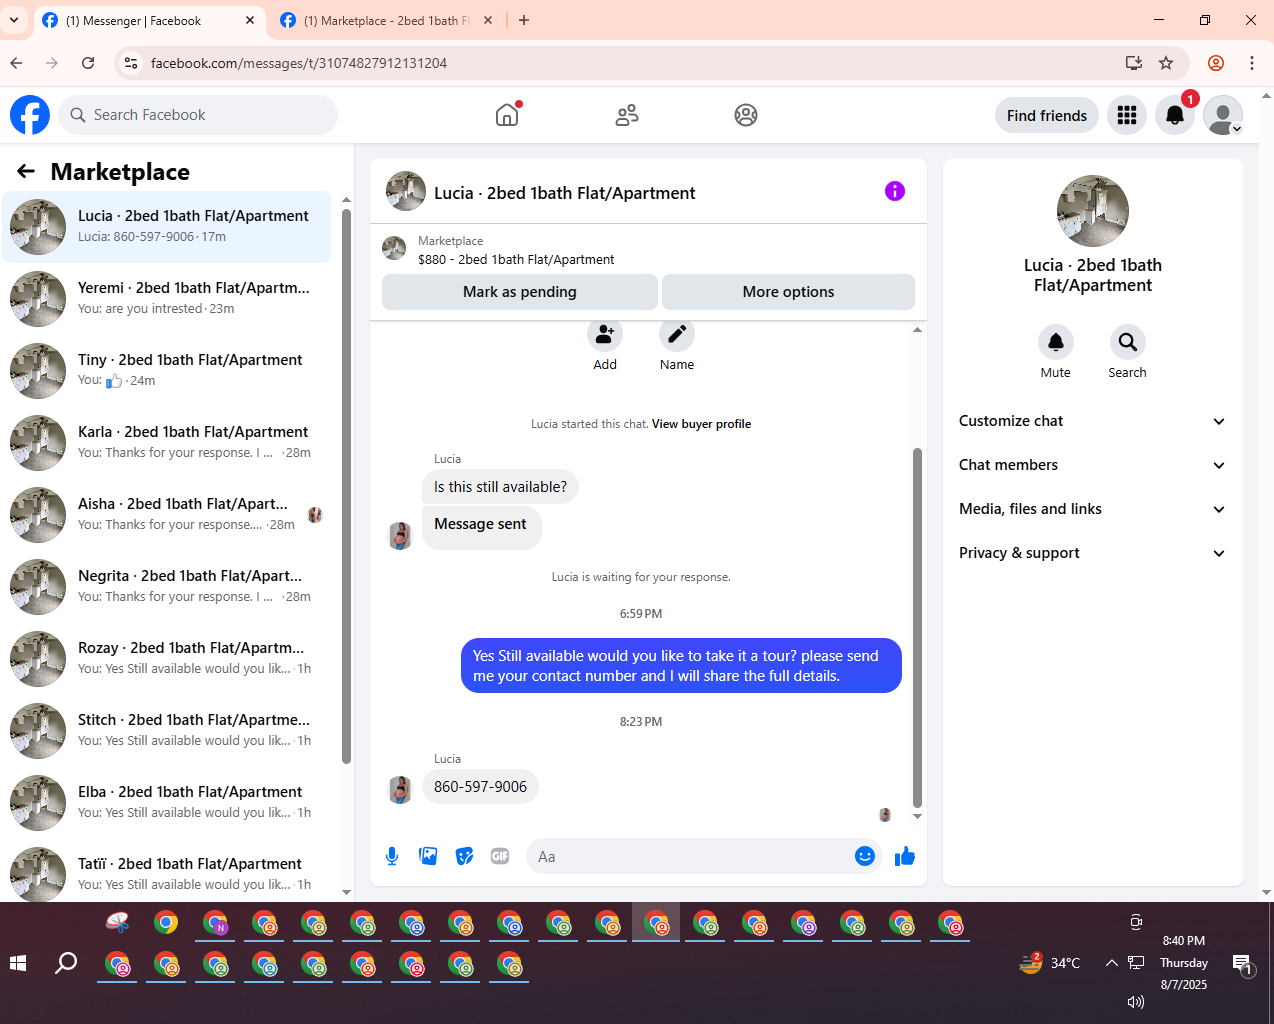1274x1024 pixels.
Task: Open Yeremi's conversation in the list
Action: click(167, 299)
